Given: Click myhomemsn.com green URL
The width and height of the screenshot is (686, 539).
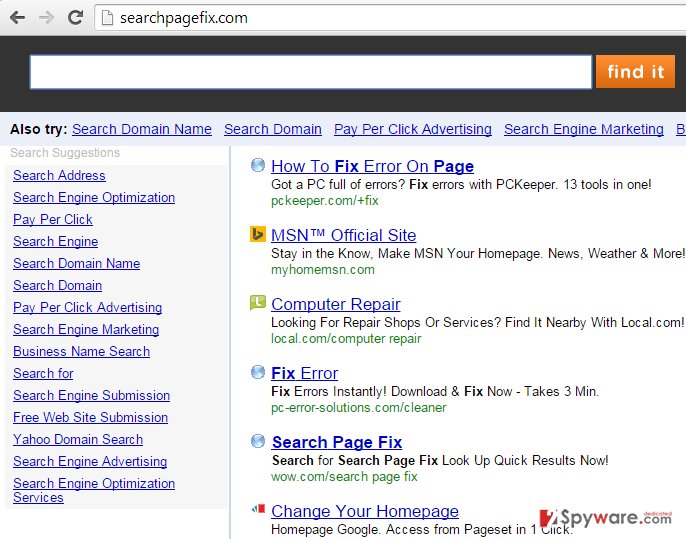Looking at the screenshot, I should point(323,270).
